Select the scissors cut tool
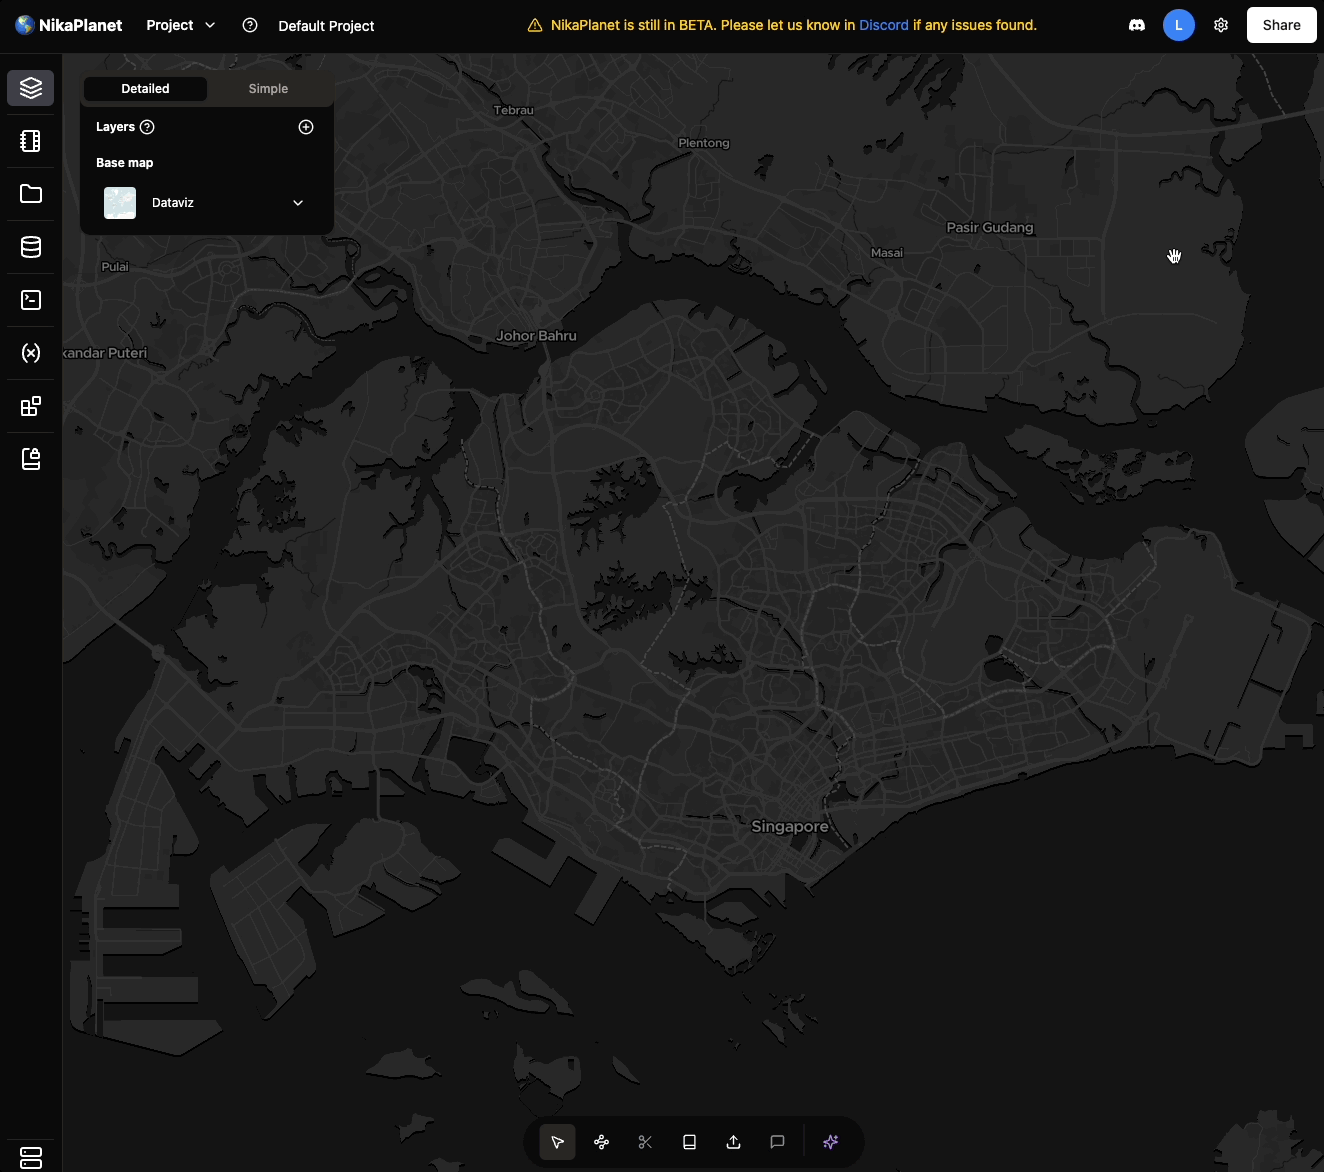The height and width of the screenshot is (1172, 1324). click(645, 1142)
